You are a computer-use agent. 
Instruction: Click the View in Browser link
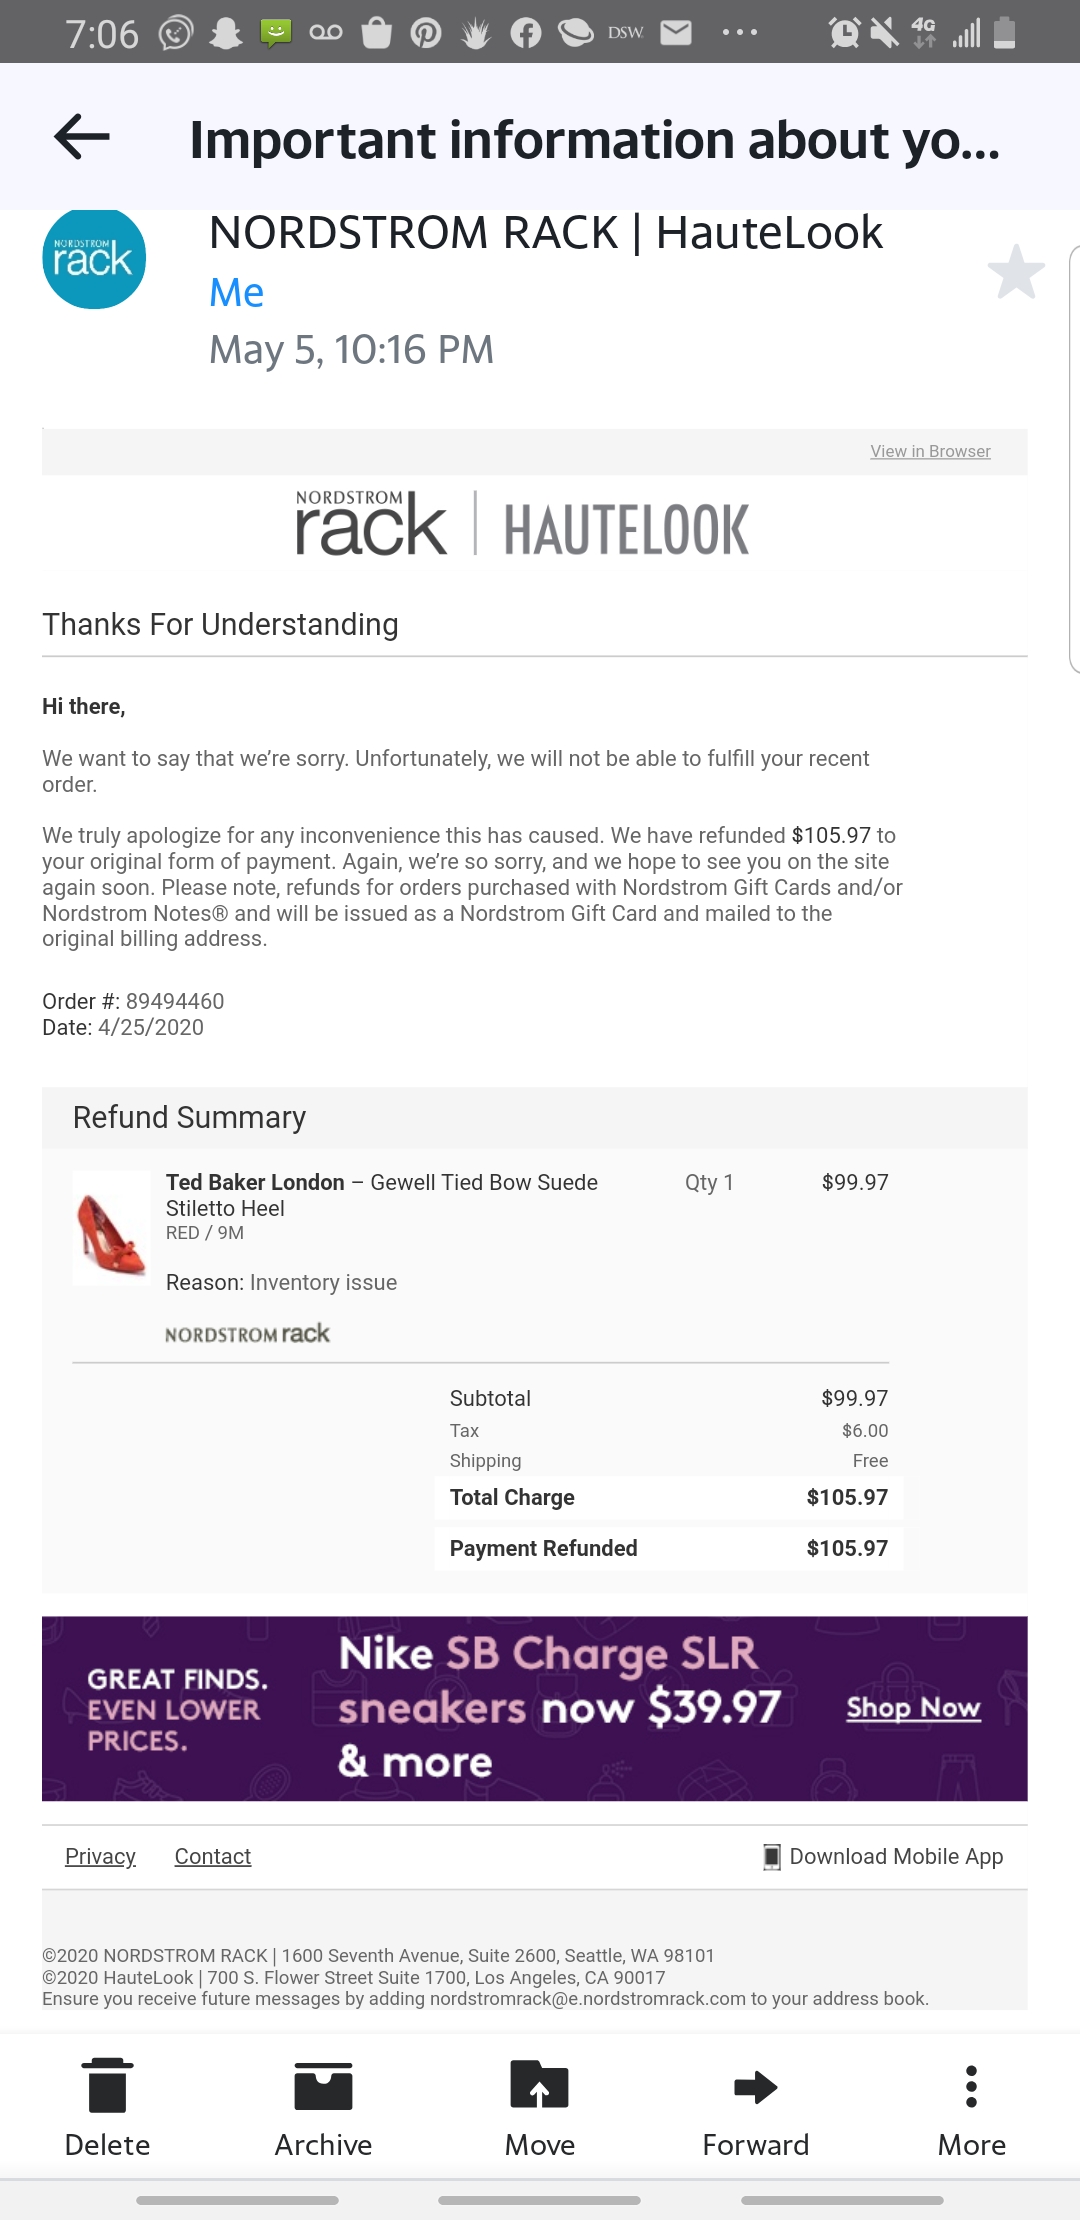tap(930, 452)
